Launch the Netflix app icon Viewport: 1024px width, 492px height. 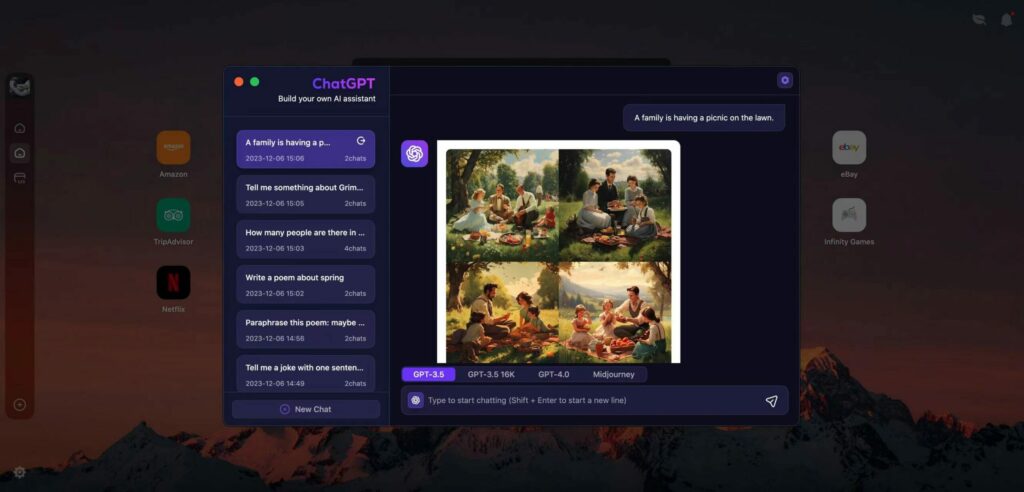(173, 282)
